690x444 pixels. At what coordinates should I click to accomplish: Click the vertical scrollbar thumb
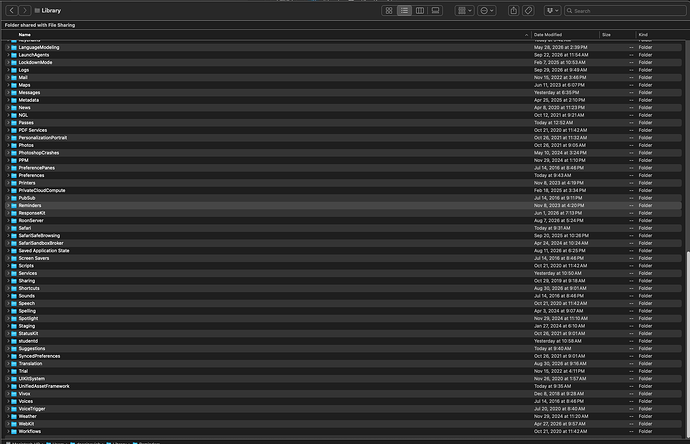688,343
